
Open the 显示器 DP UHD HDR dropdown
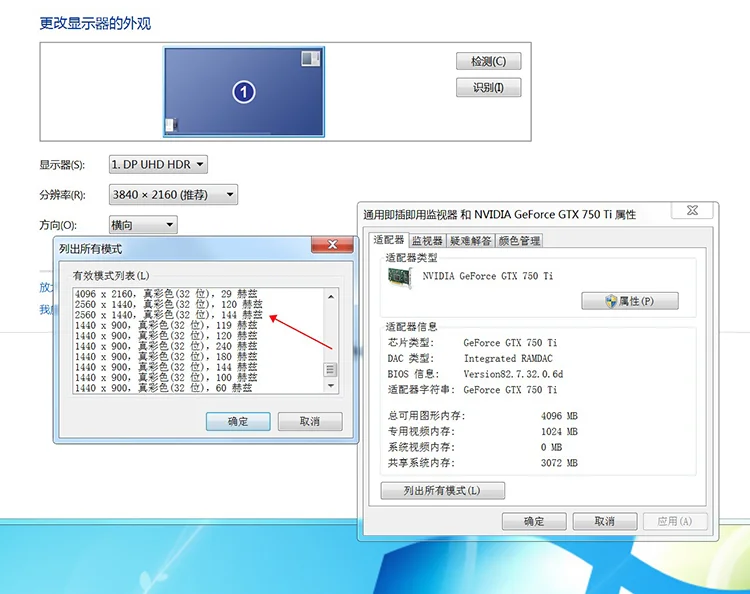pyautogui.click(x=158, y=165)
